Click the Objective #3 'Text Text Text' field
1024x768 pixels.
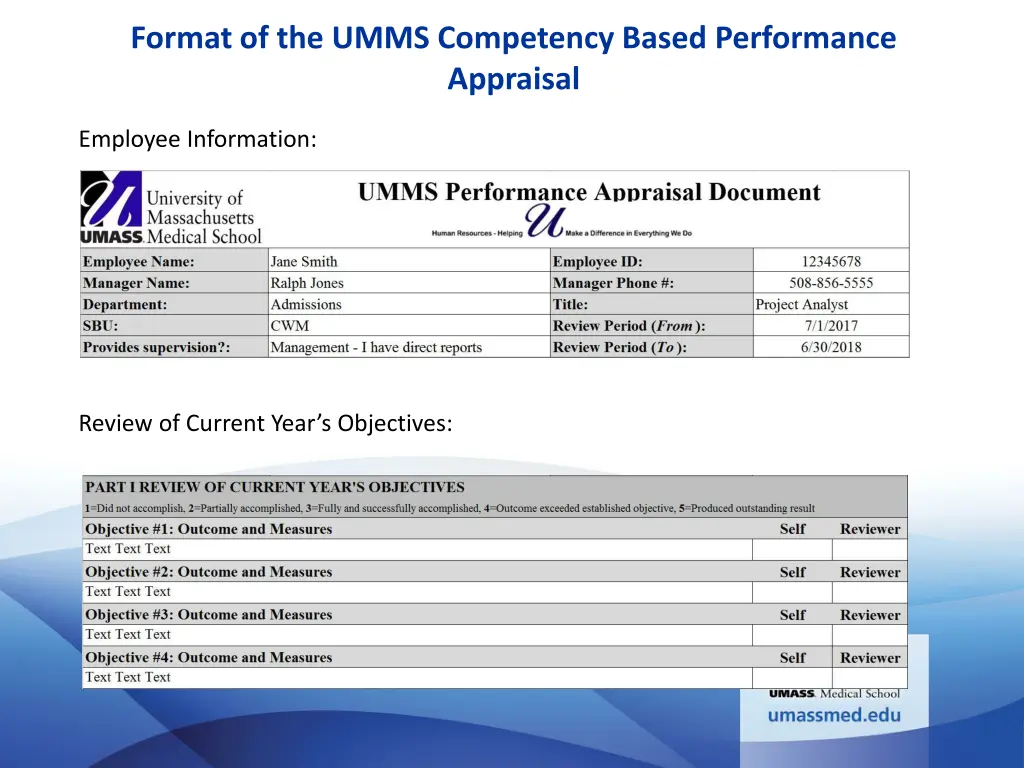(417, 635)
